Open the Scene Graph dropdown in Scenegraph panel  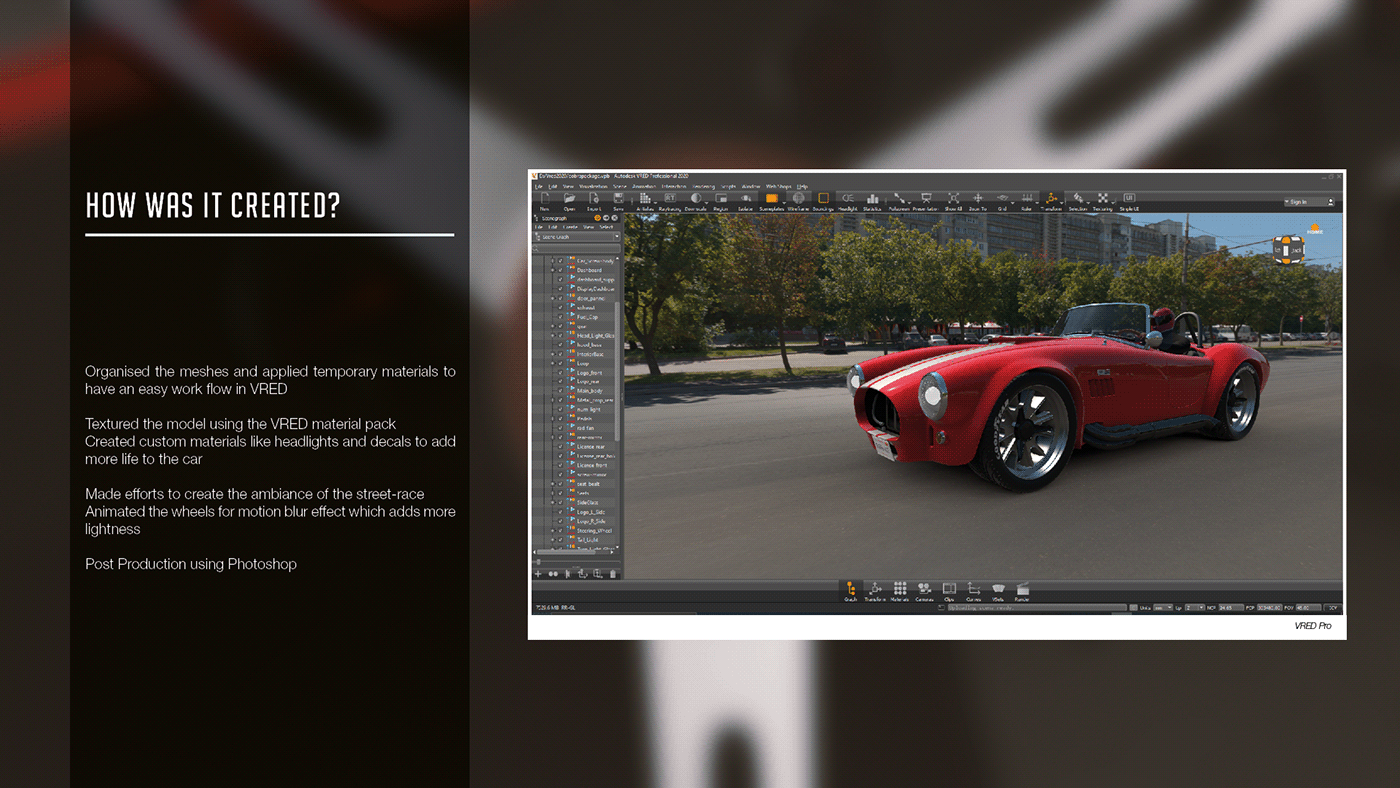click(x=577, y=237)
